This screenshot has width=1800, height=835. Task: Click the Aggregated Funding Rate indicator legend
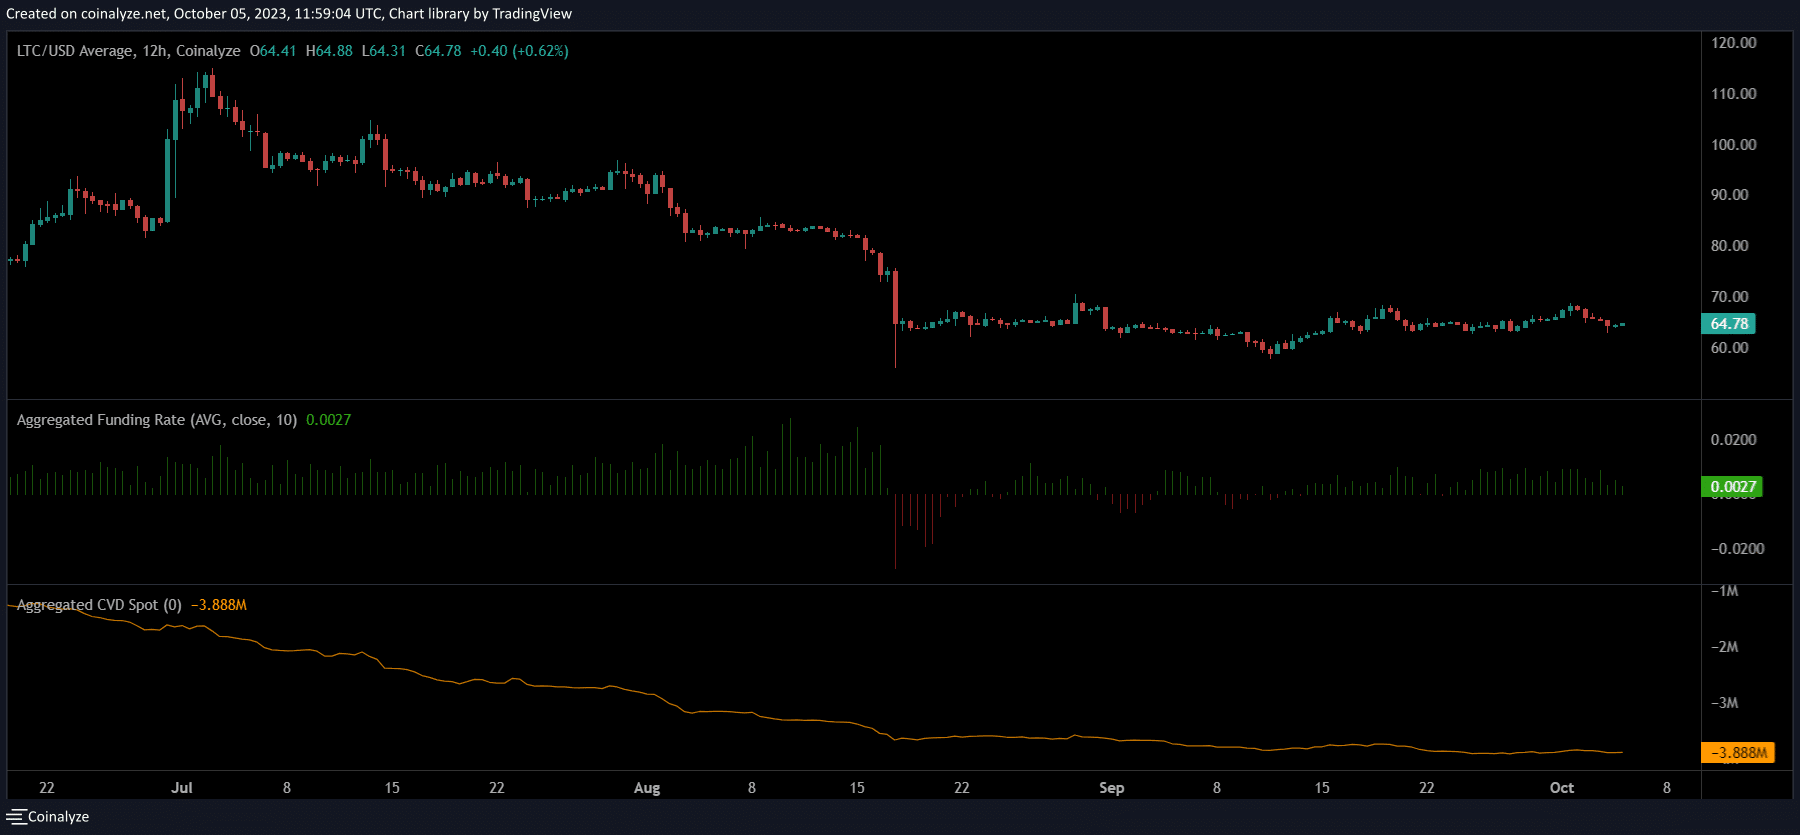coord(156,420)
